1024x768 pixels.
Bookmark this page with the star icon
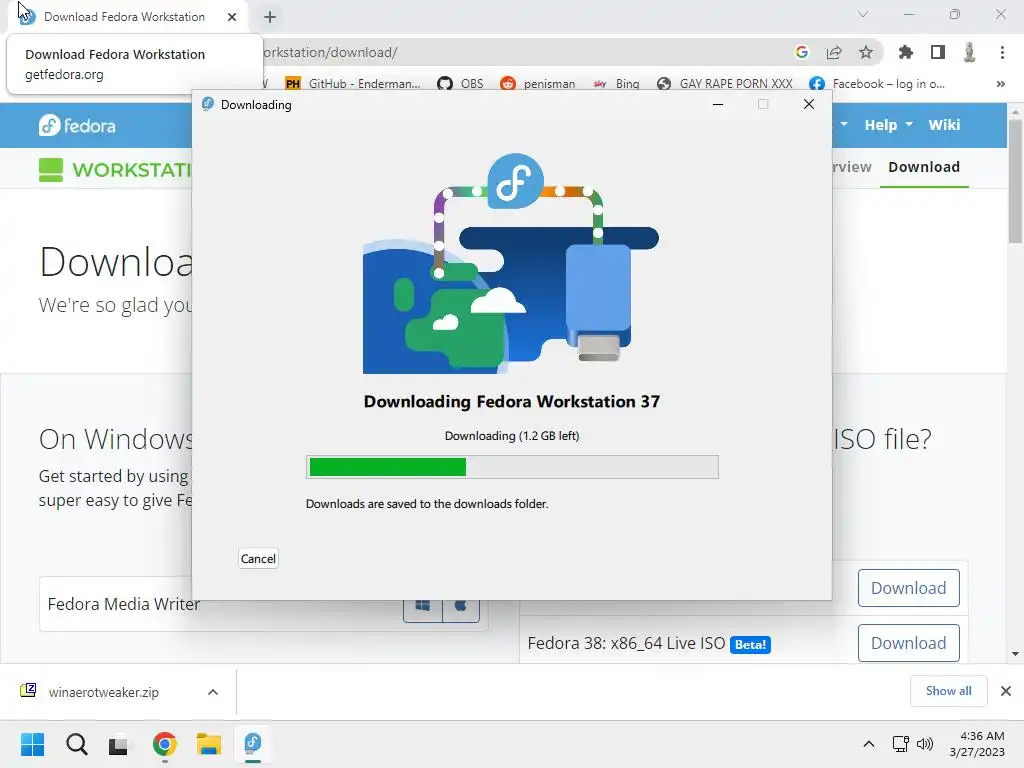pos(866,52)
